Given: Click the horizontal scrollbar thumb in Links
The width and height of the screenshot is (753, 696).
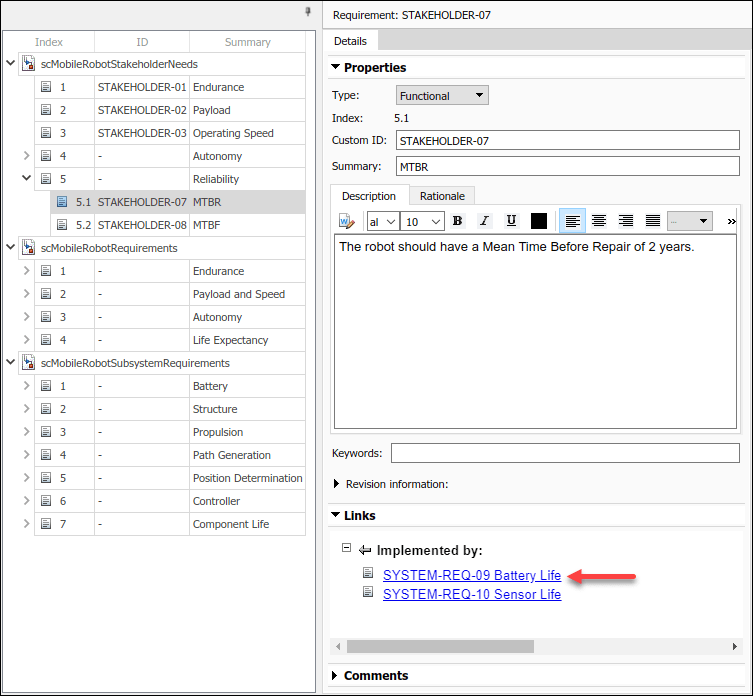Looking at the screenshot, I should point(440,647).
